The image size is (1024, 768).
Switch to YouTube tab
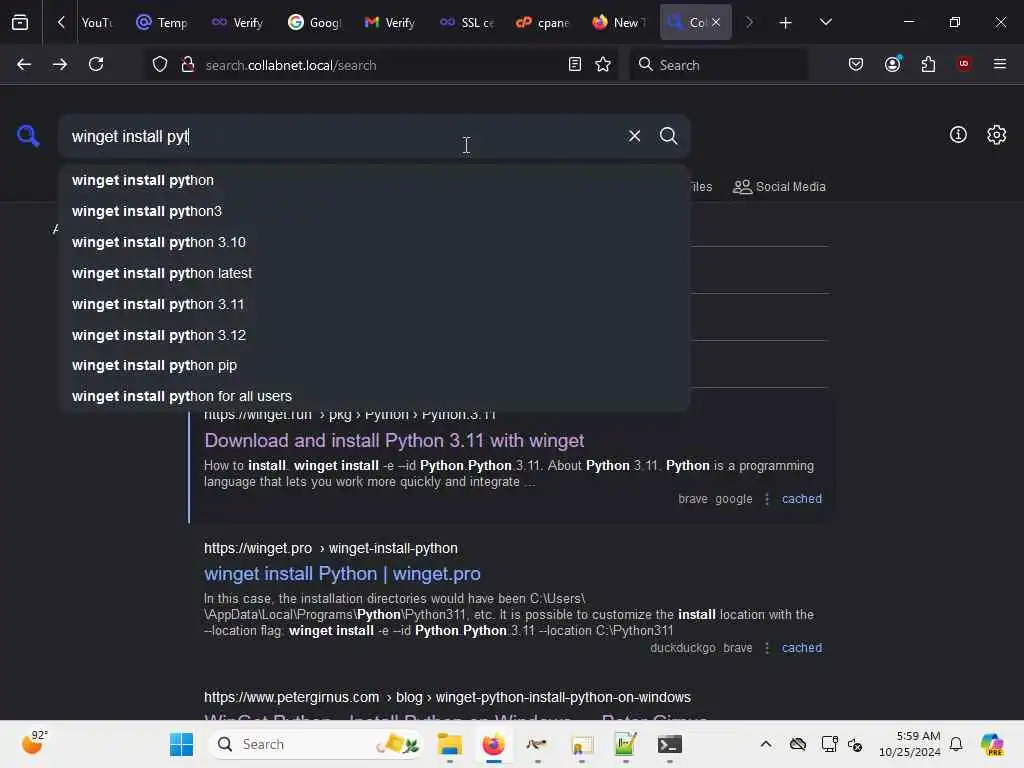click(95, 23)
